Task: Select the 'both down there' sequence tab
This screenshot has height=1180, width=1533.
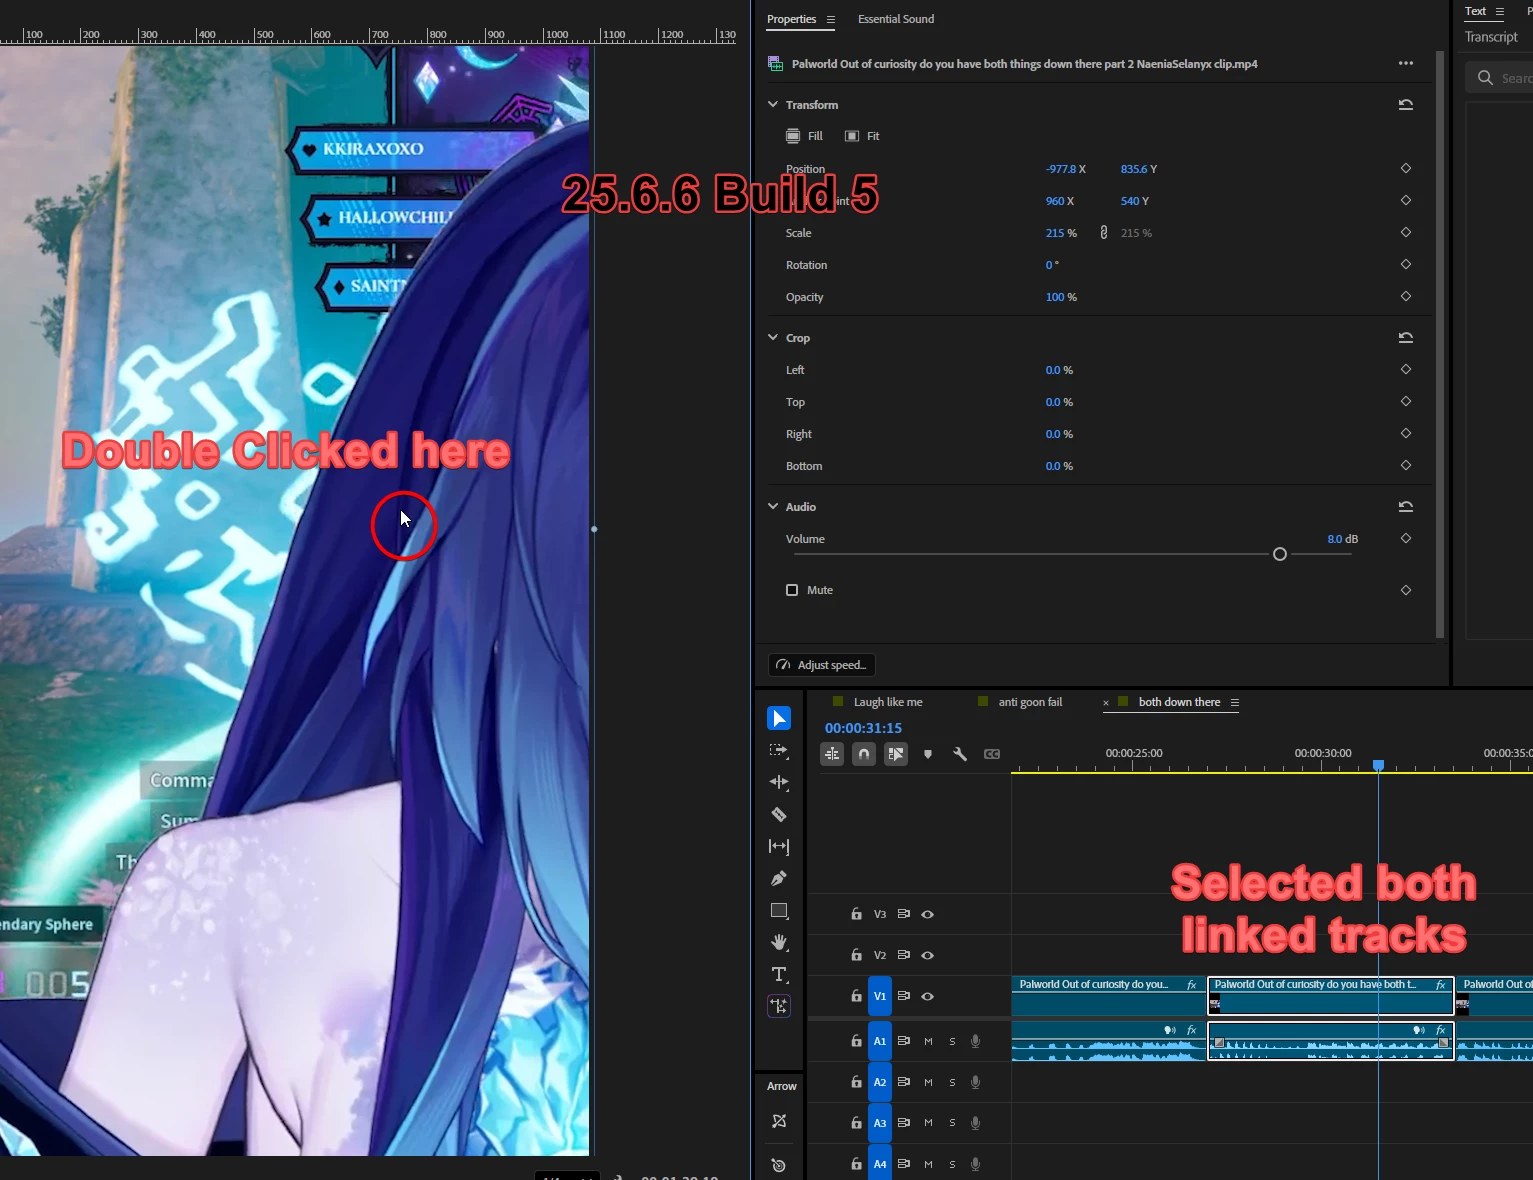Action: tap(1179, 702)
